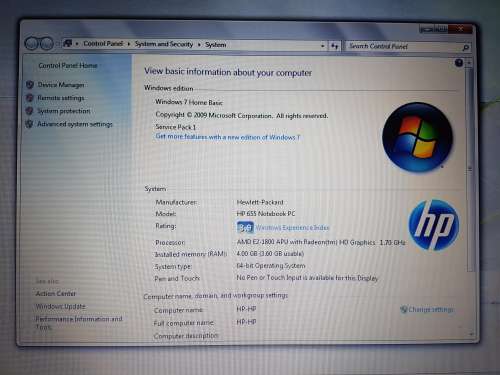
Task: Click the 3.9 rating score badge
Action: coord(245,228)
